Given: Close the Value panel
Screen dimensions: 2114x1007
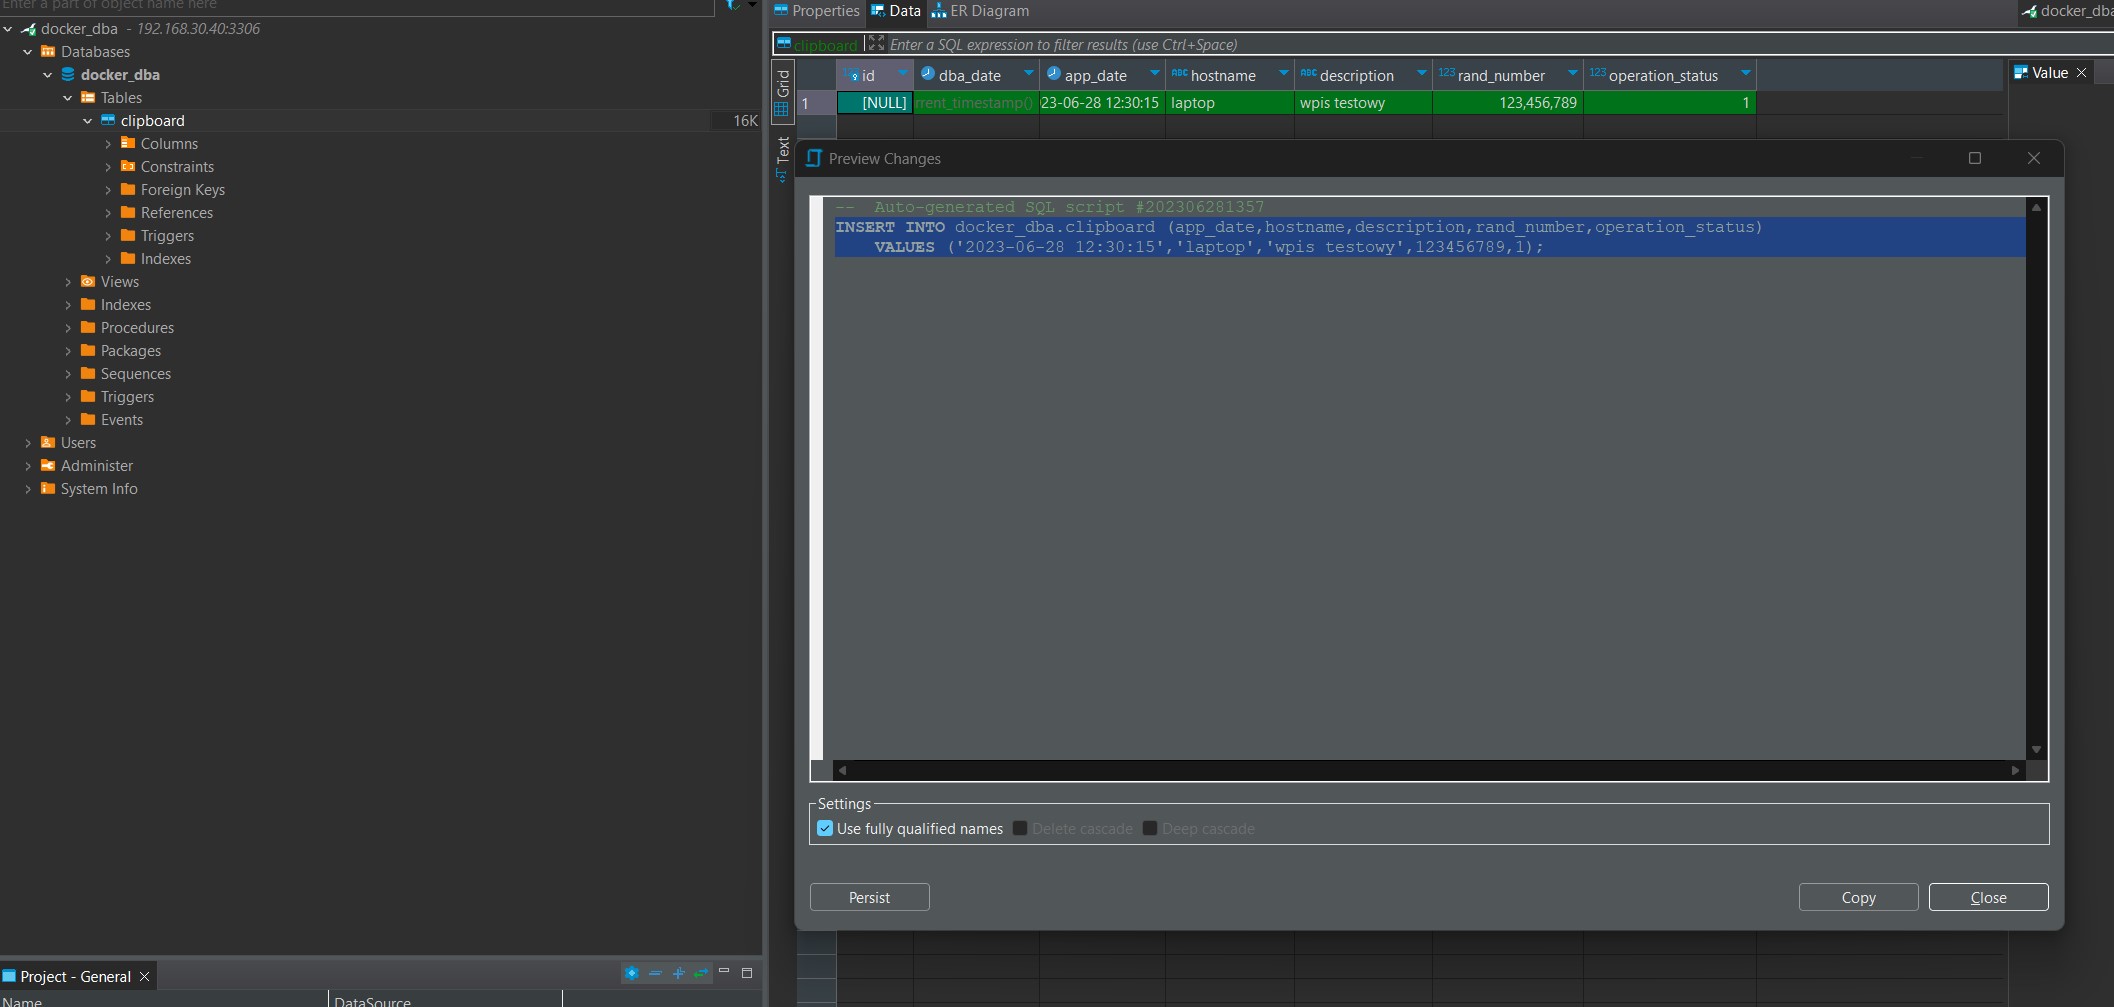Looking at the screenshot, I should point(2082,73).
